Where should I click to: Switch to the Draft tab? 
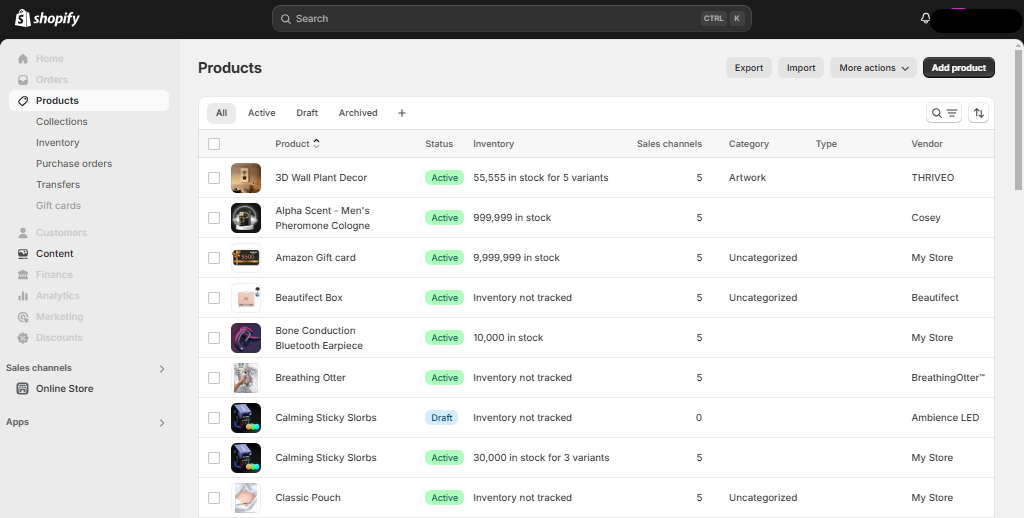pyautogui.click(x=307, y=113)
